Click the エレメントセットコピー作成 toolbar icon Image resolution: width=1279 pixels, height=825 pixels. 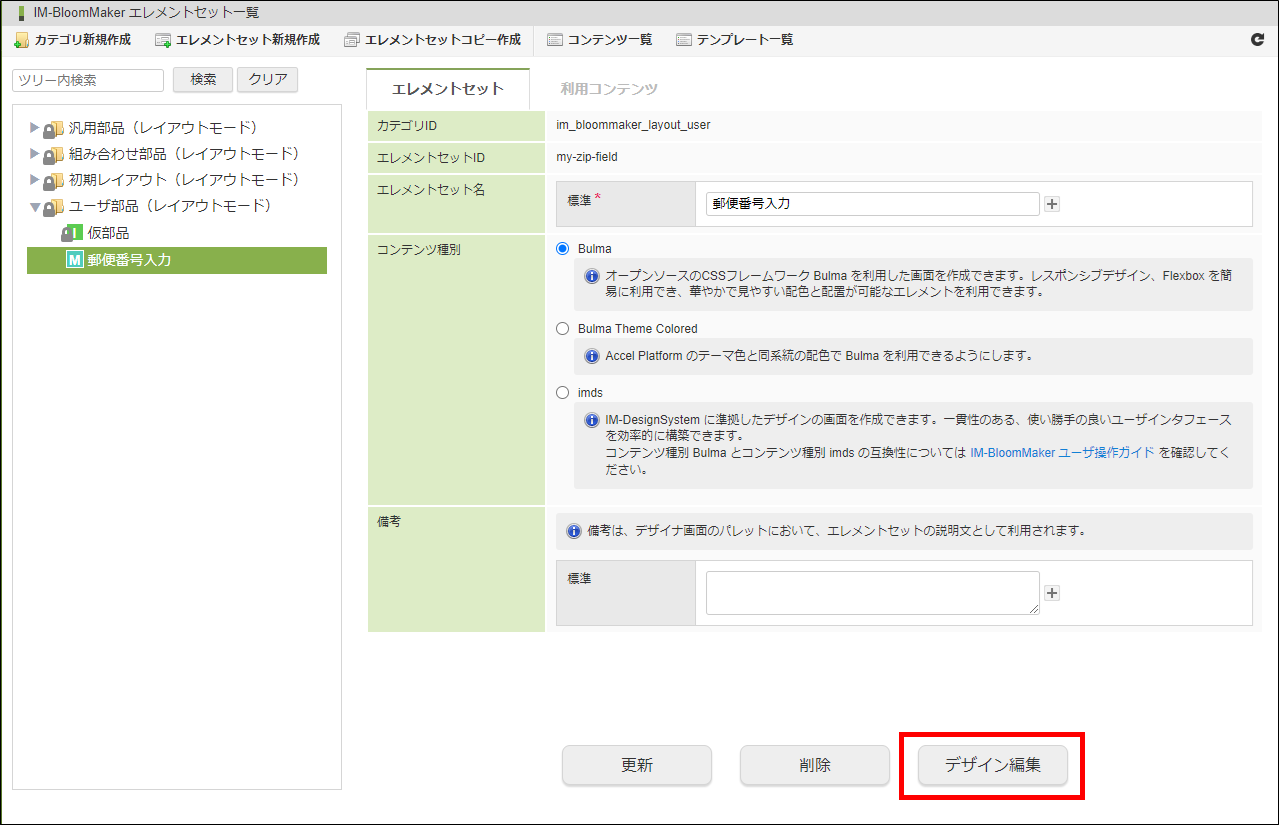click(351, 40)
